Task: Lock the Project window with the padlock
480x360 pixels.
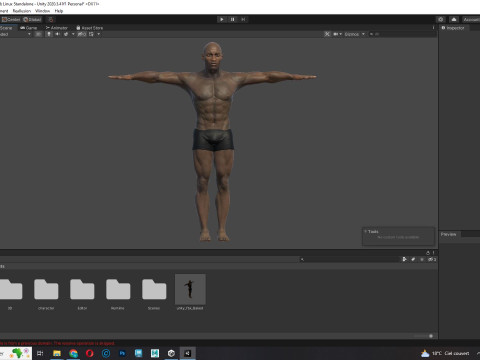Action: pos(428,253)
